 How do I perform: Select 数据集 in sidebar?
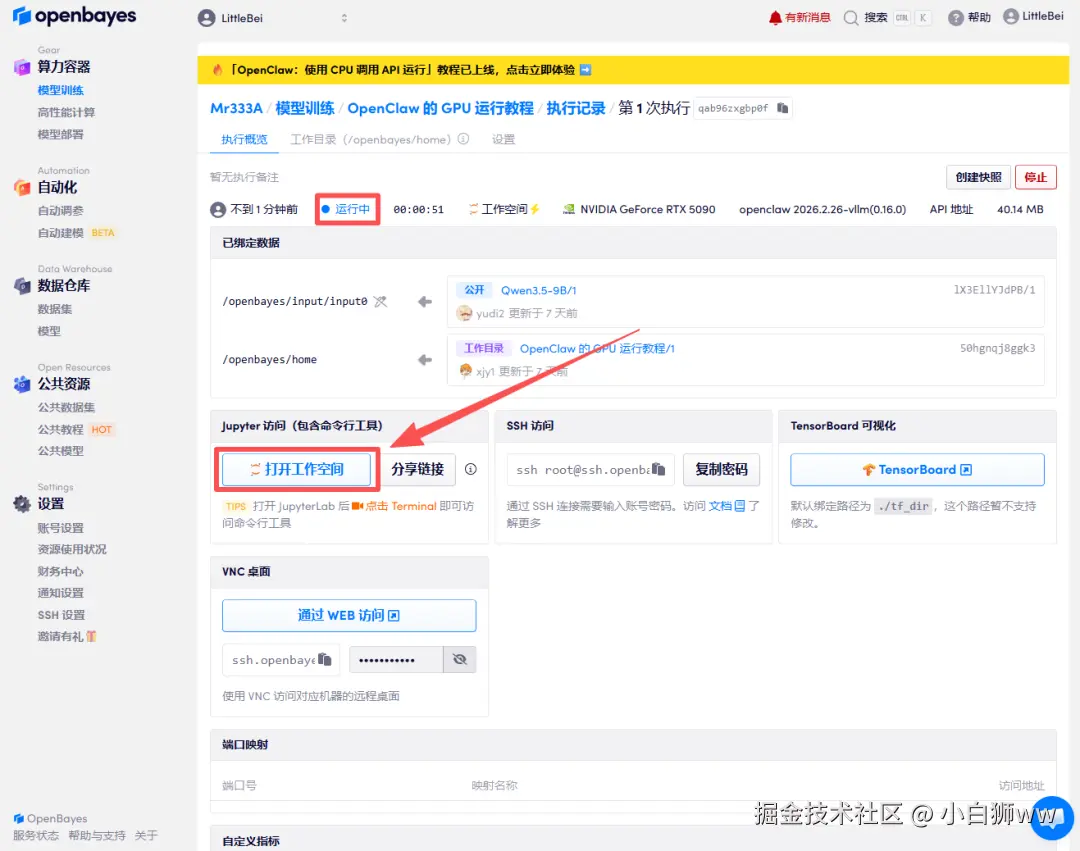click(54, 309)
